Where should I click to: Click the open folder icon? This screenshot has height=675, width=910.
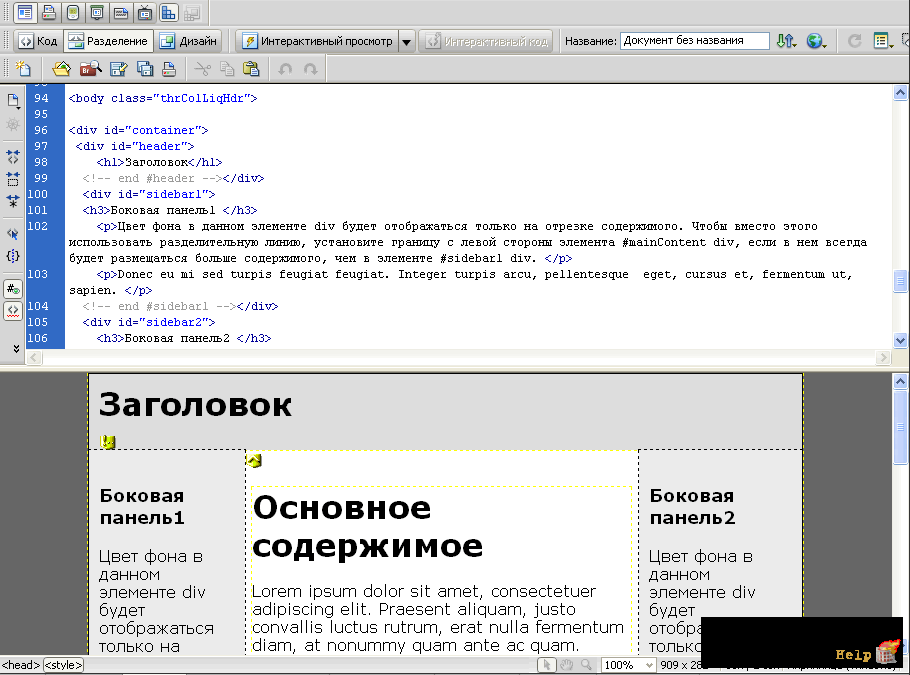(62, 69)
